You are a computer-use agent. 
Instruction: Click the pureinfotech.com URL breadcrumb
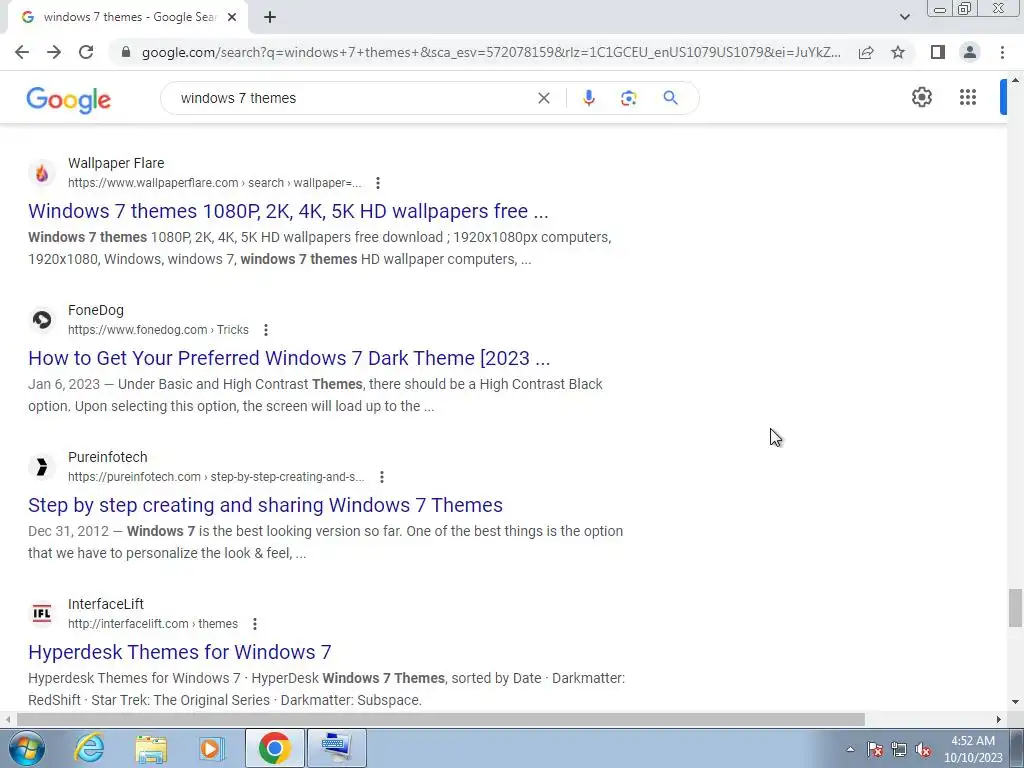[x=216, y=477]
